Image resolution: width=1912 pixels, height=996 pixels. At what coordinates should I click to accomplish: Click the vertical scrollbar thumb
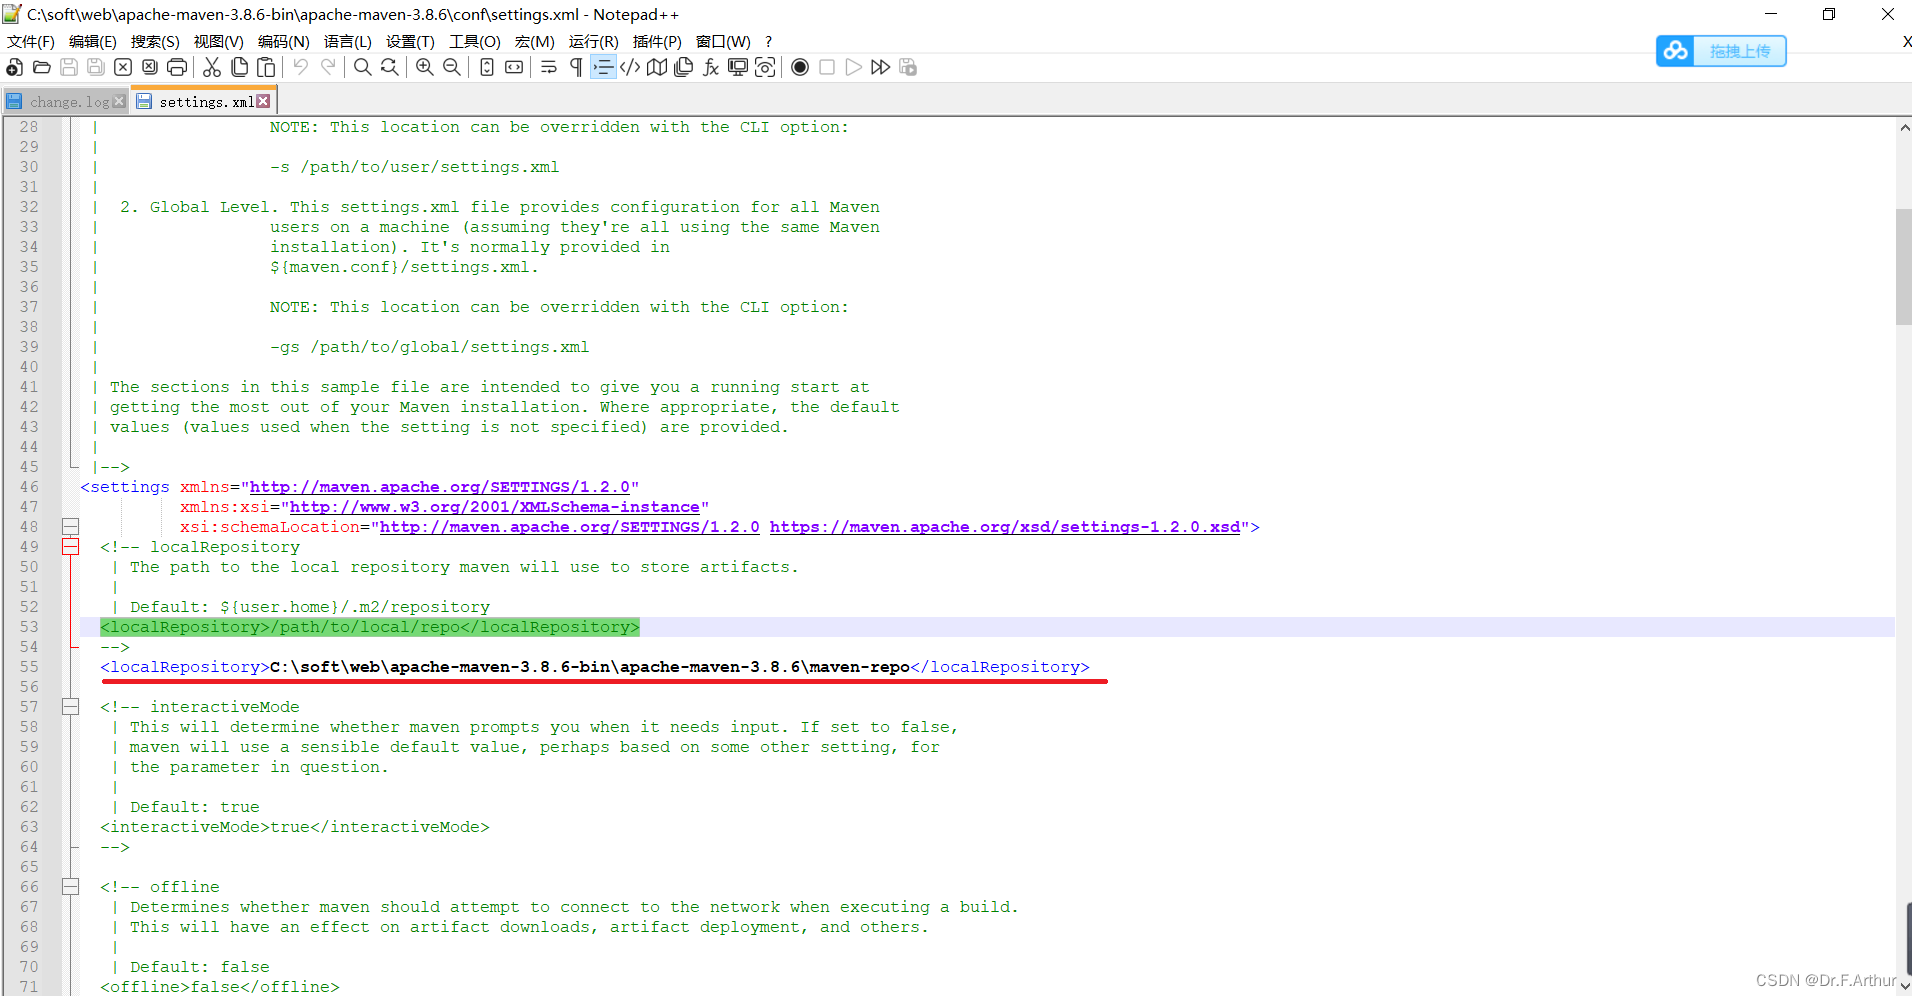click(1903, 267)
